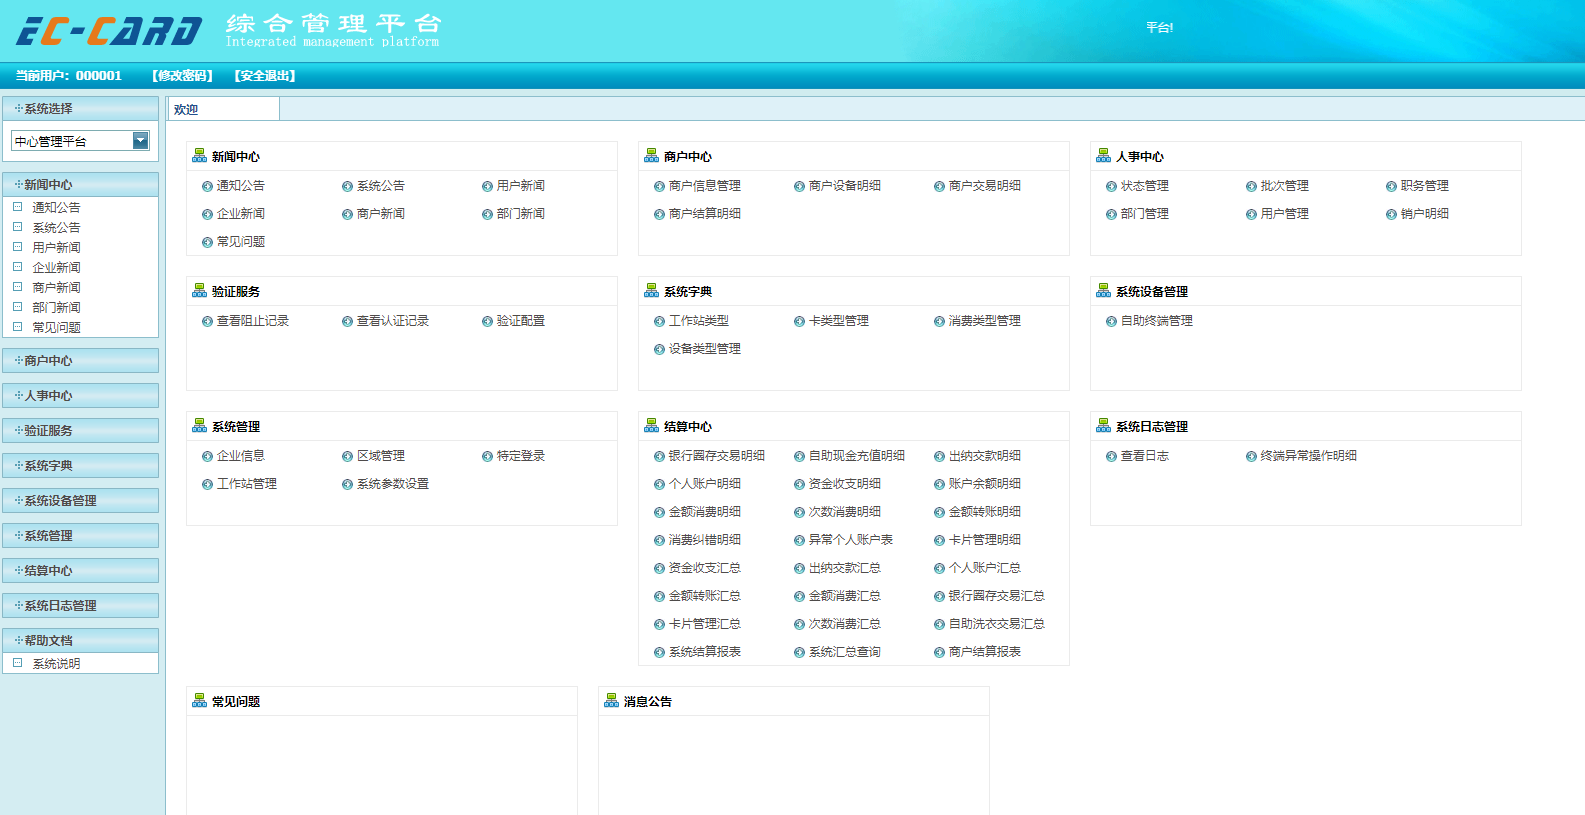The width and height of the screenshot is (1585, 815).
Task: Click the arrow icon beside 银行圈存交易明细
Action: pyautogui.click(x=660, y=456)
